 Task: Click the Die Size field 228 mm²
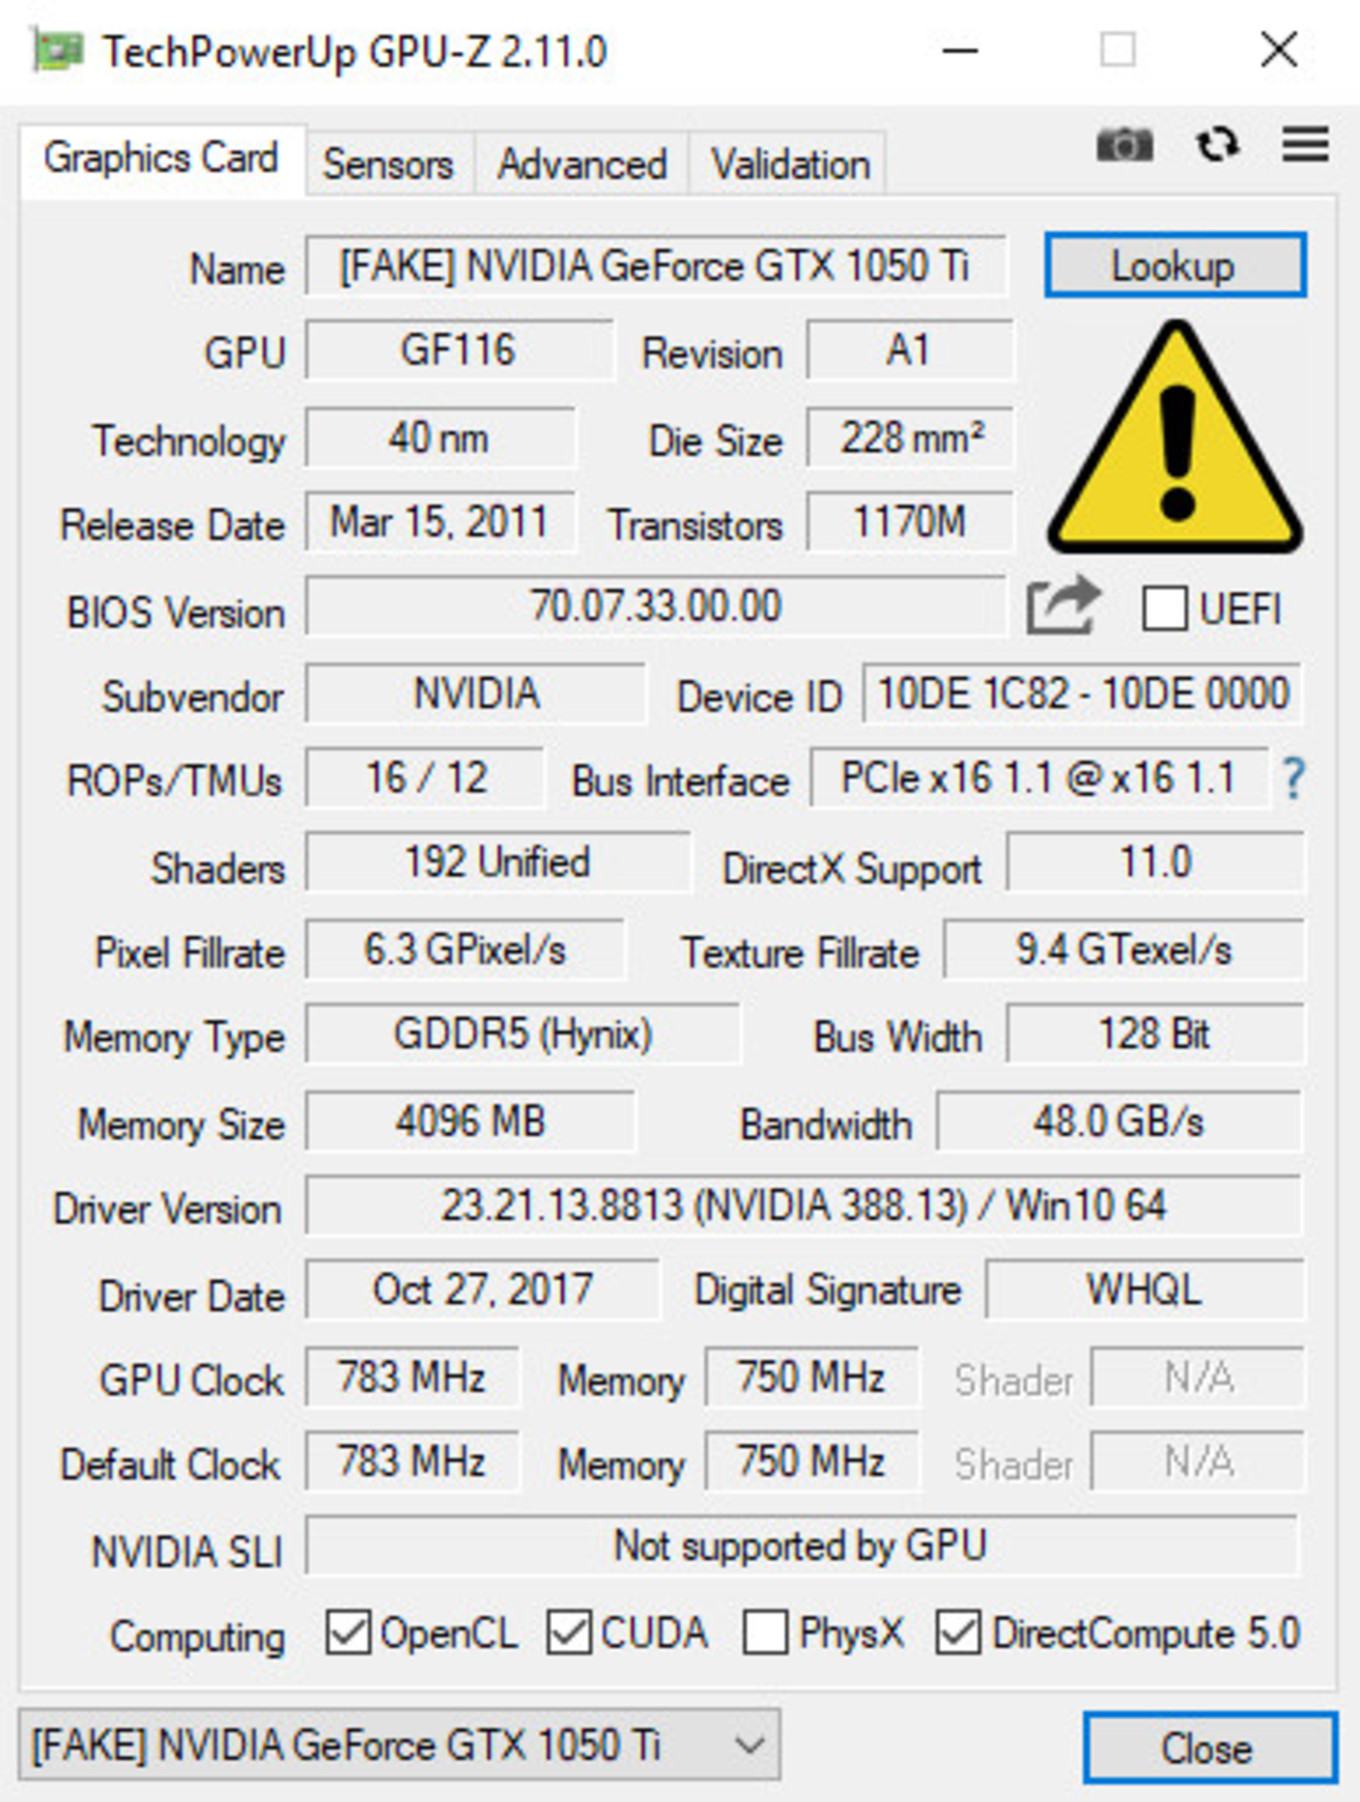coord(910,437)
